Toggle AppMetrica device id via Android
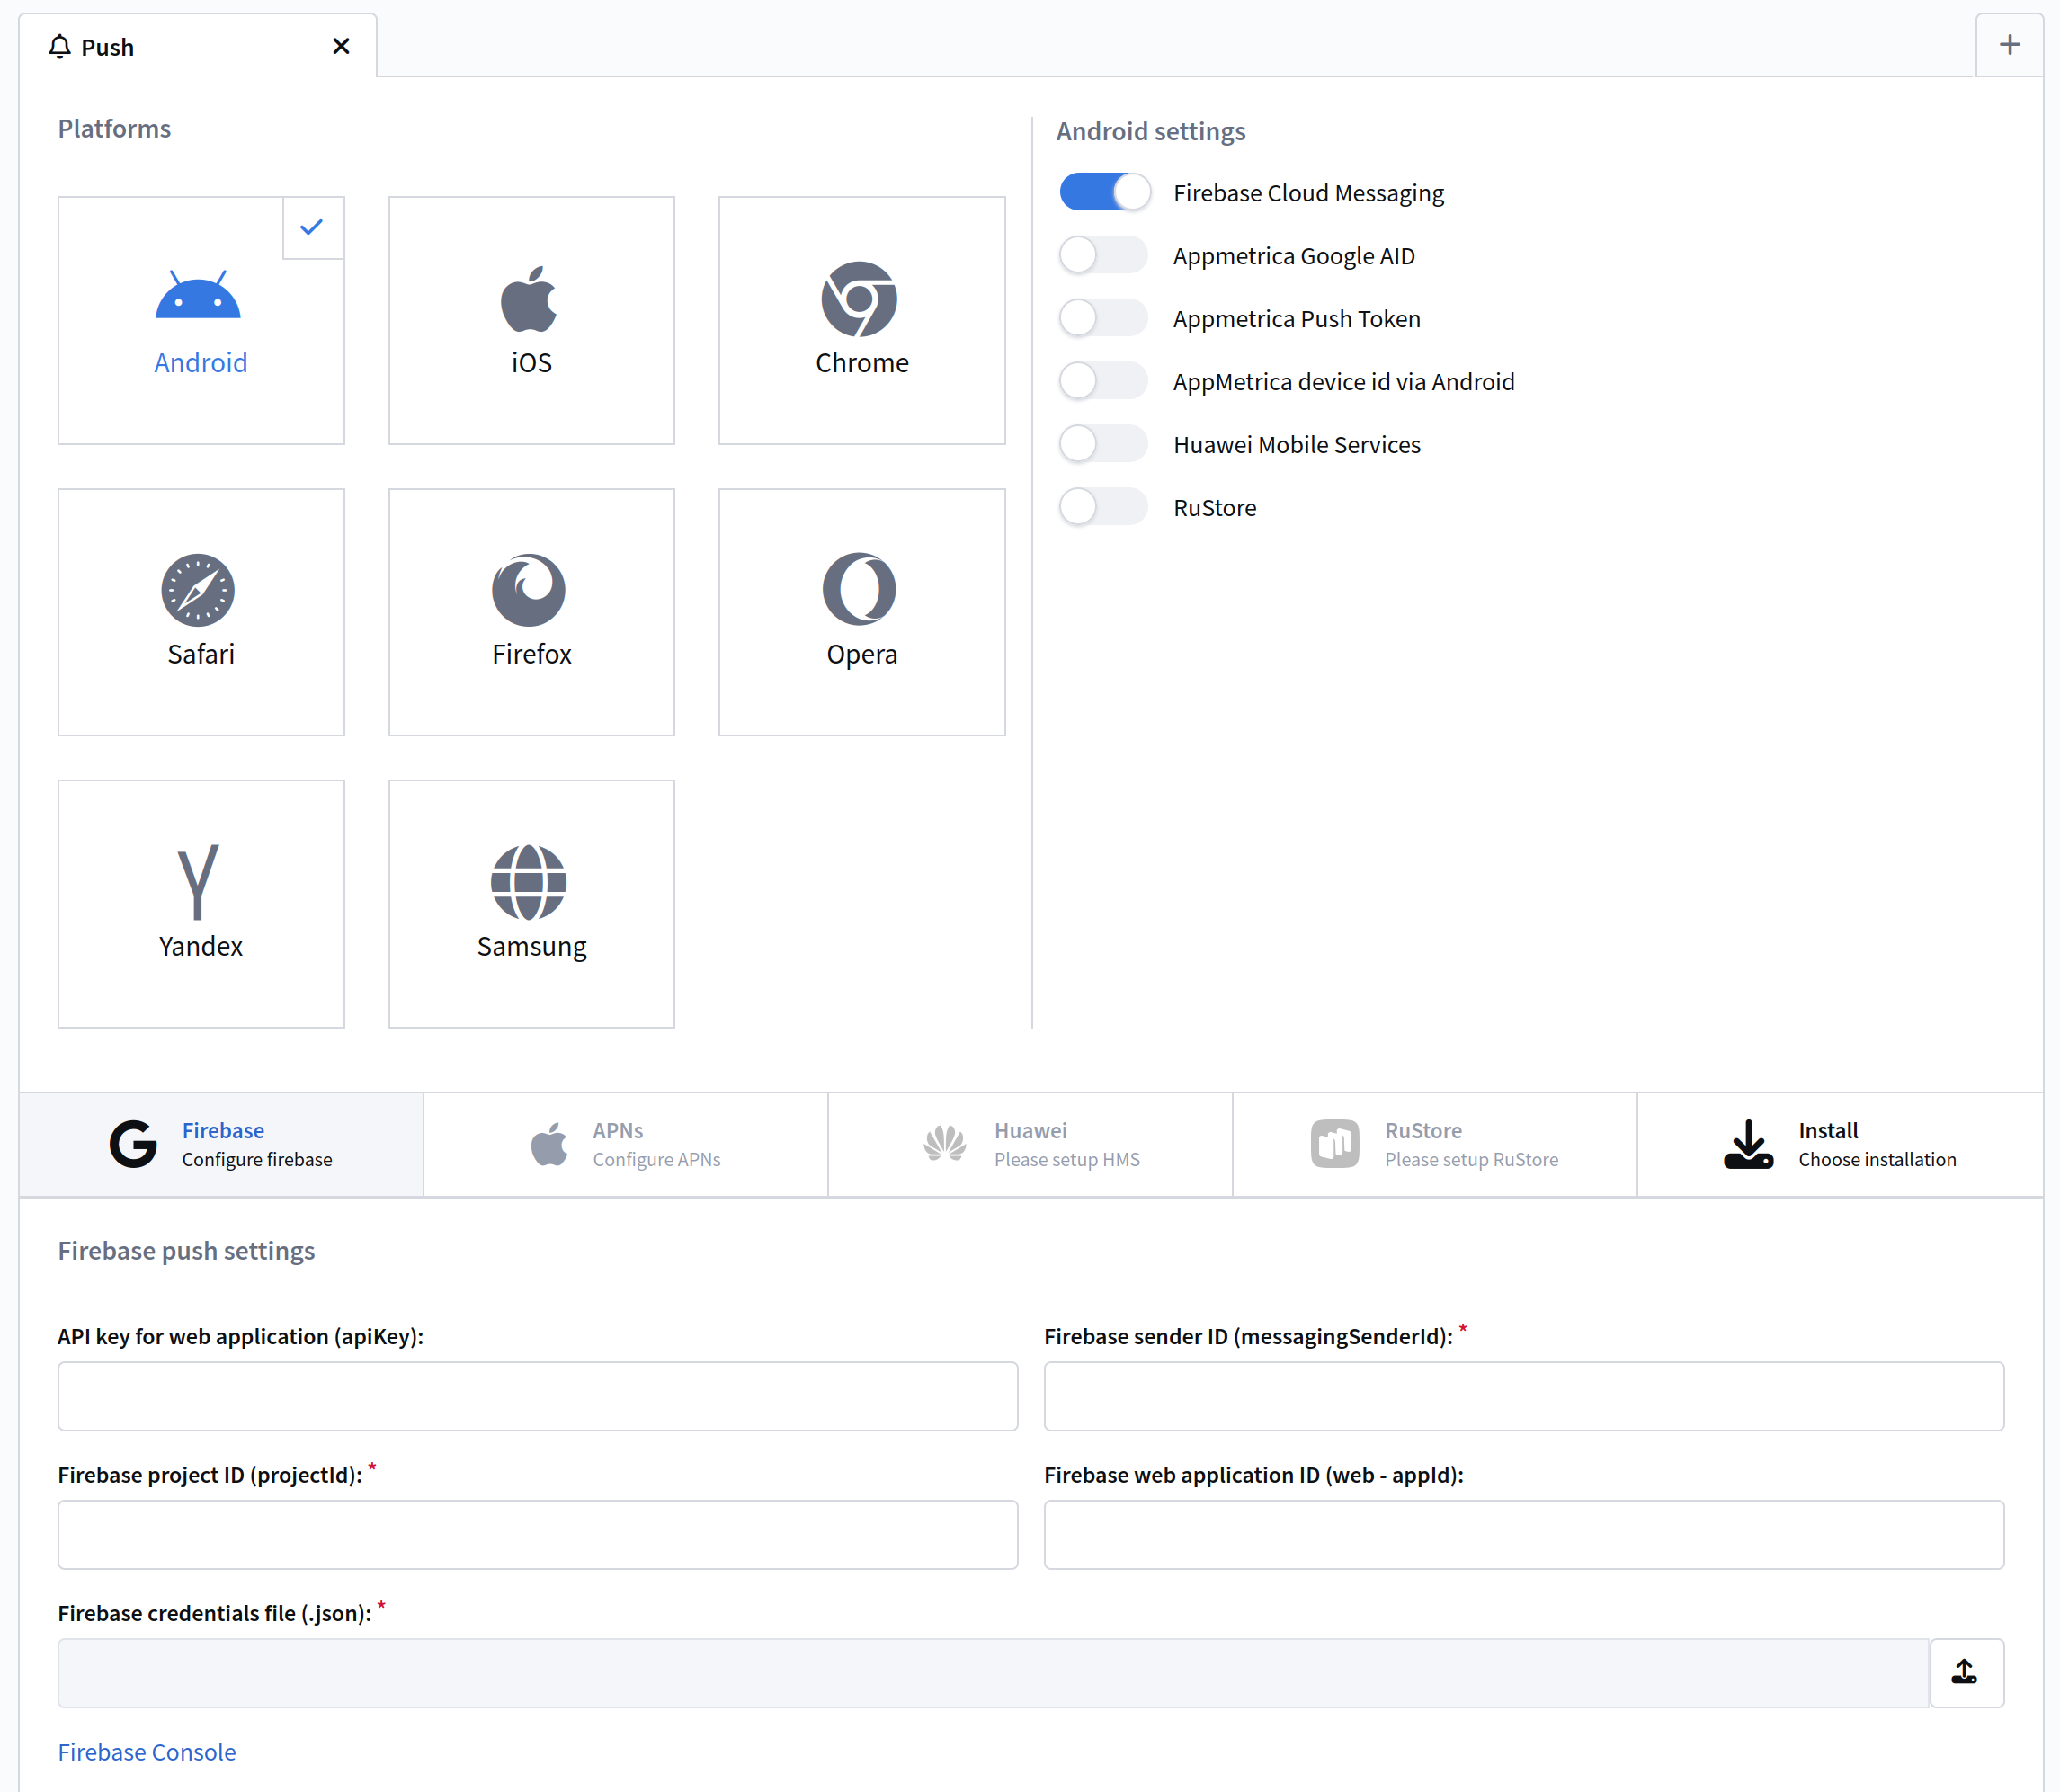 point(1105,381)
